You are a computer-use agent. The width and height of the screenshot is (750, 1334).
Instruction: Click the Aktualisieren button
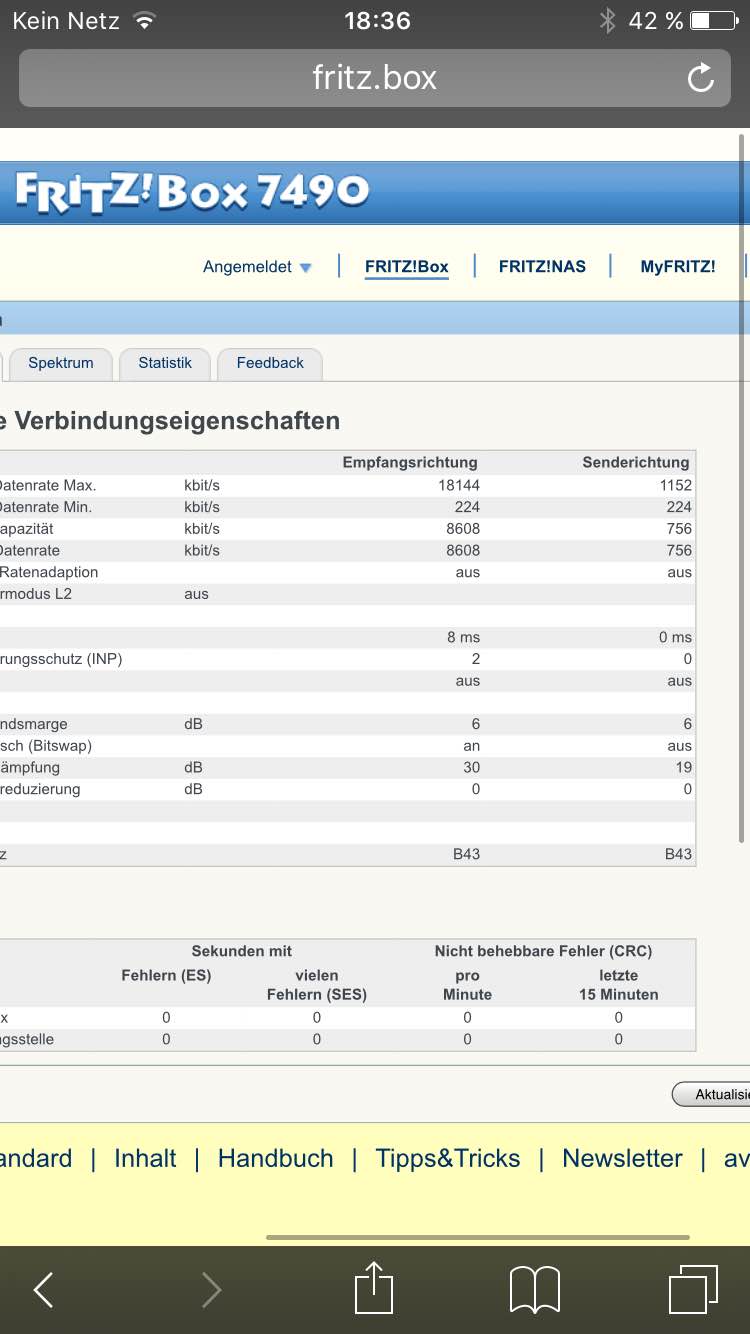point(711,1094)
